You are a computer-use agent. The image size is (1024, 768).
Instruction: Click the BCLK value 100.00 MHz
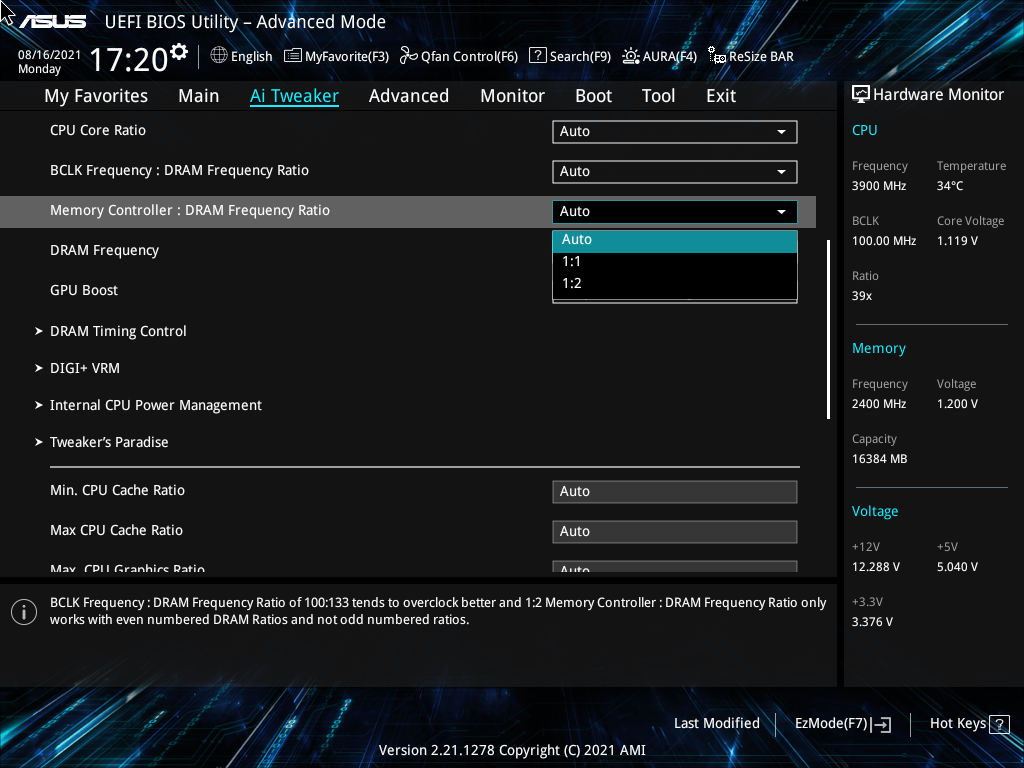[x=884, y=241]
